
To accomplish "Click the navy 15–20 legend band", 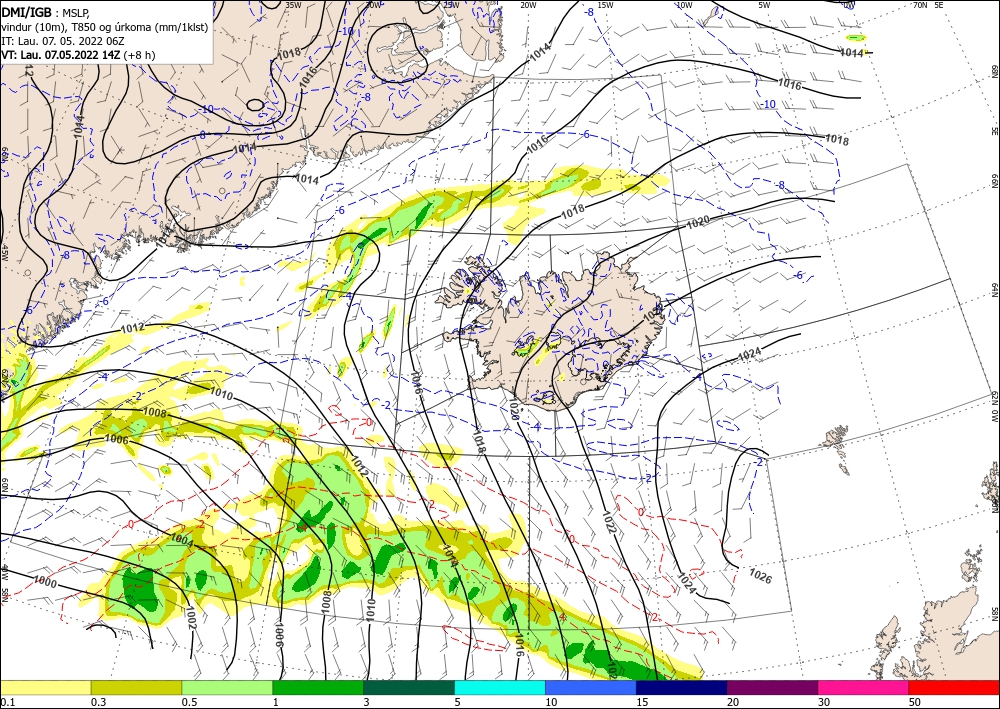I will (x=682, y=687).
